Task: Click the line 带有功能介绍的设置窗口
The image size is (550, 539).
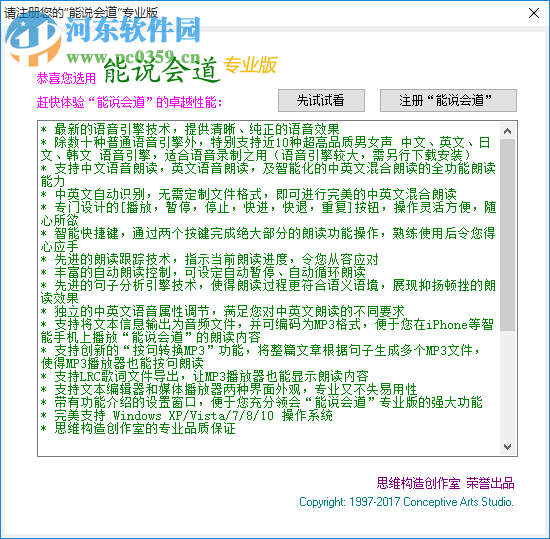Action: tap(261, 403)
